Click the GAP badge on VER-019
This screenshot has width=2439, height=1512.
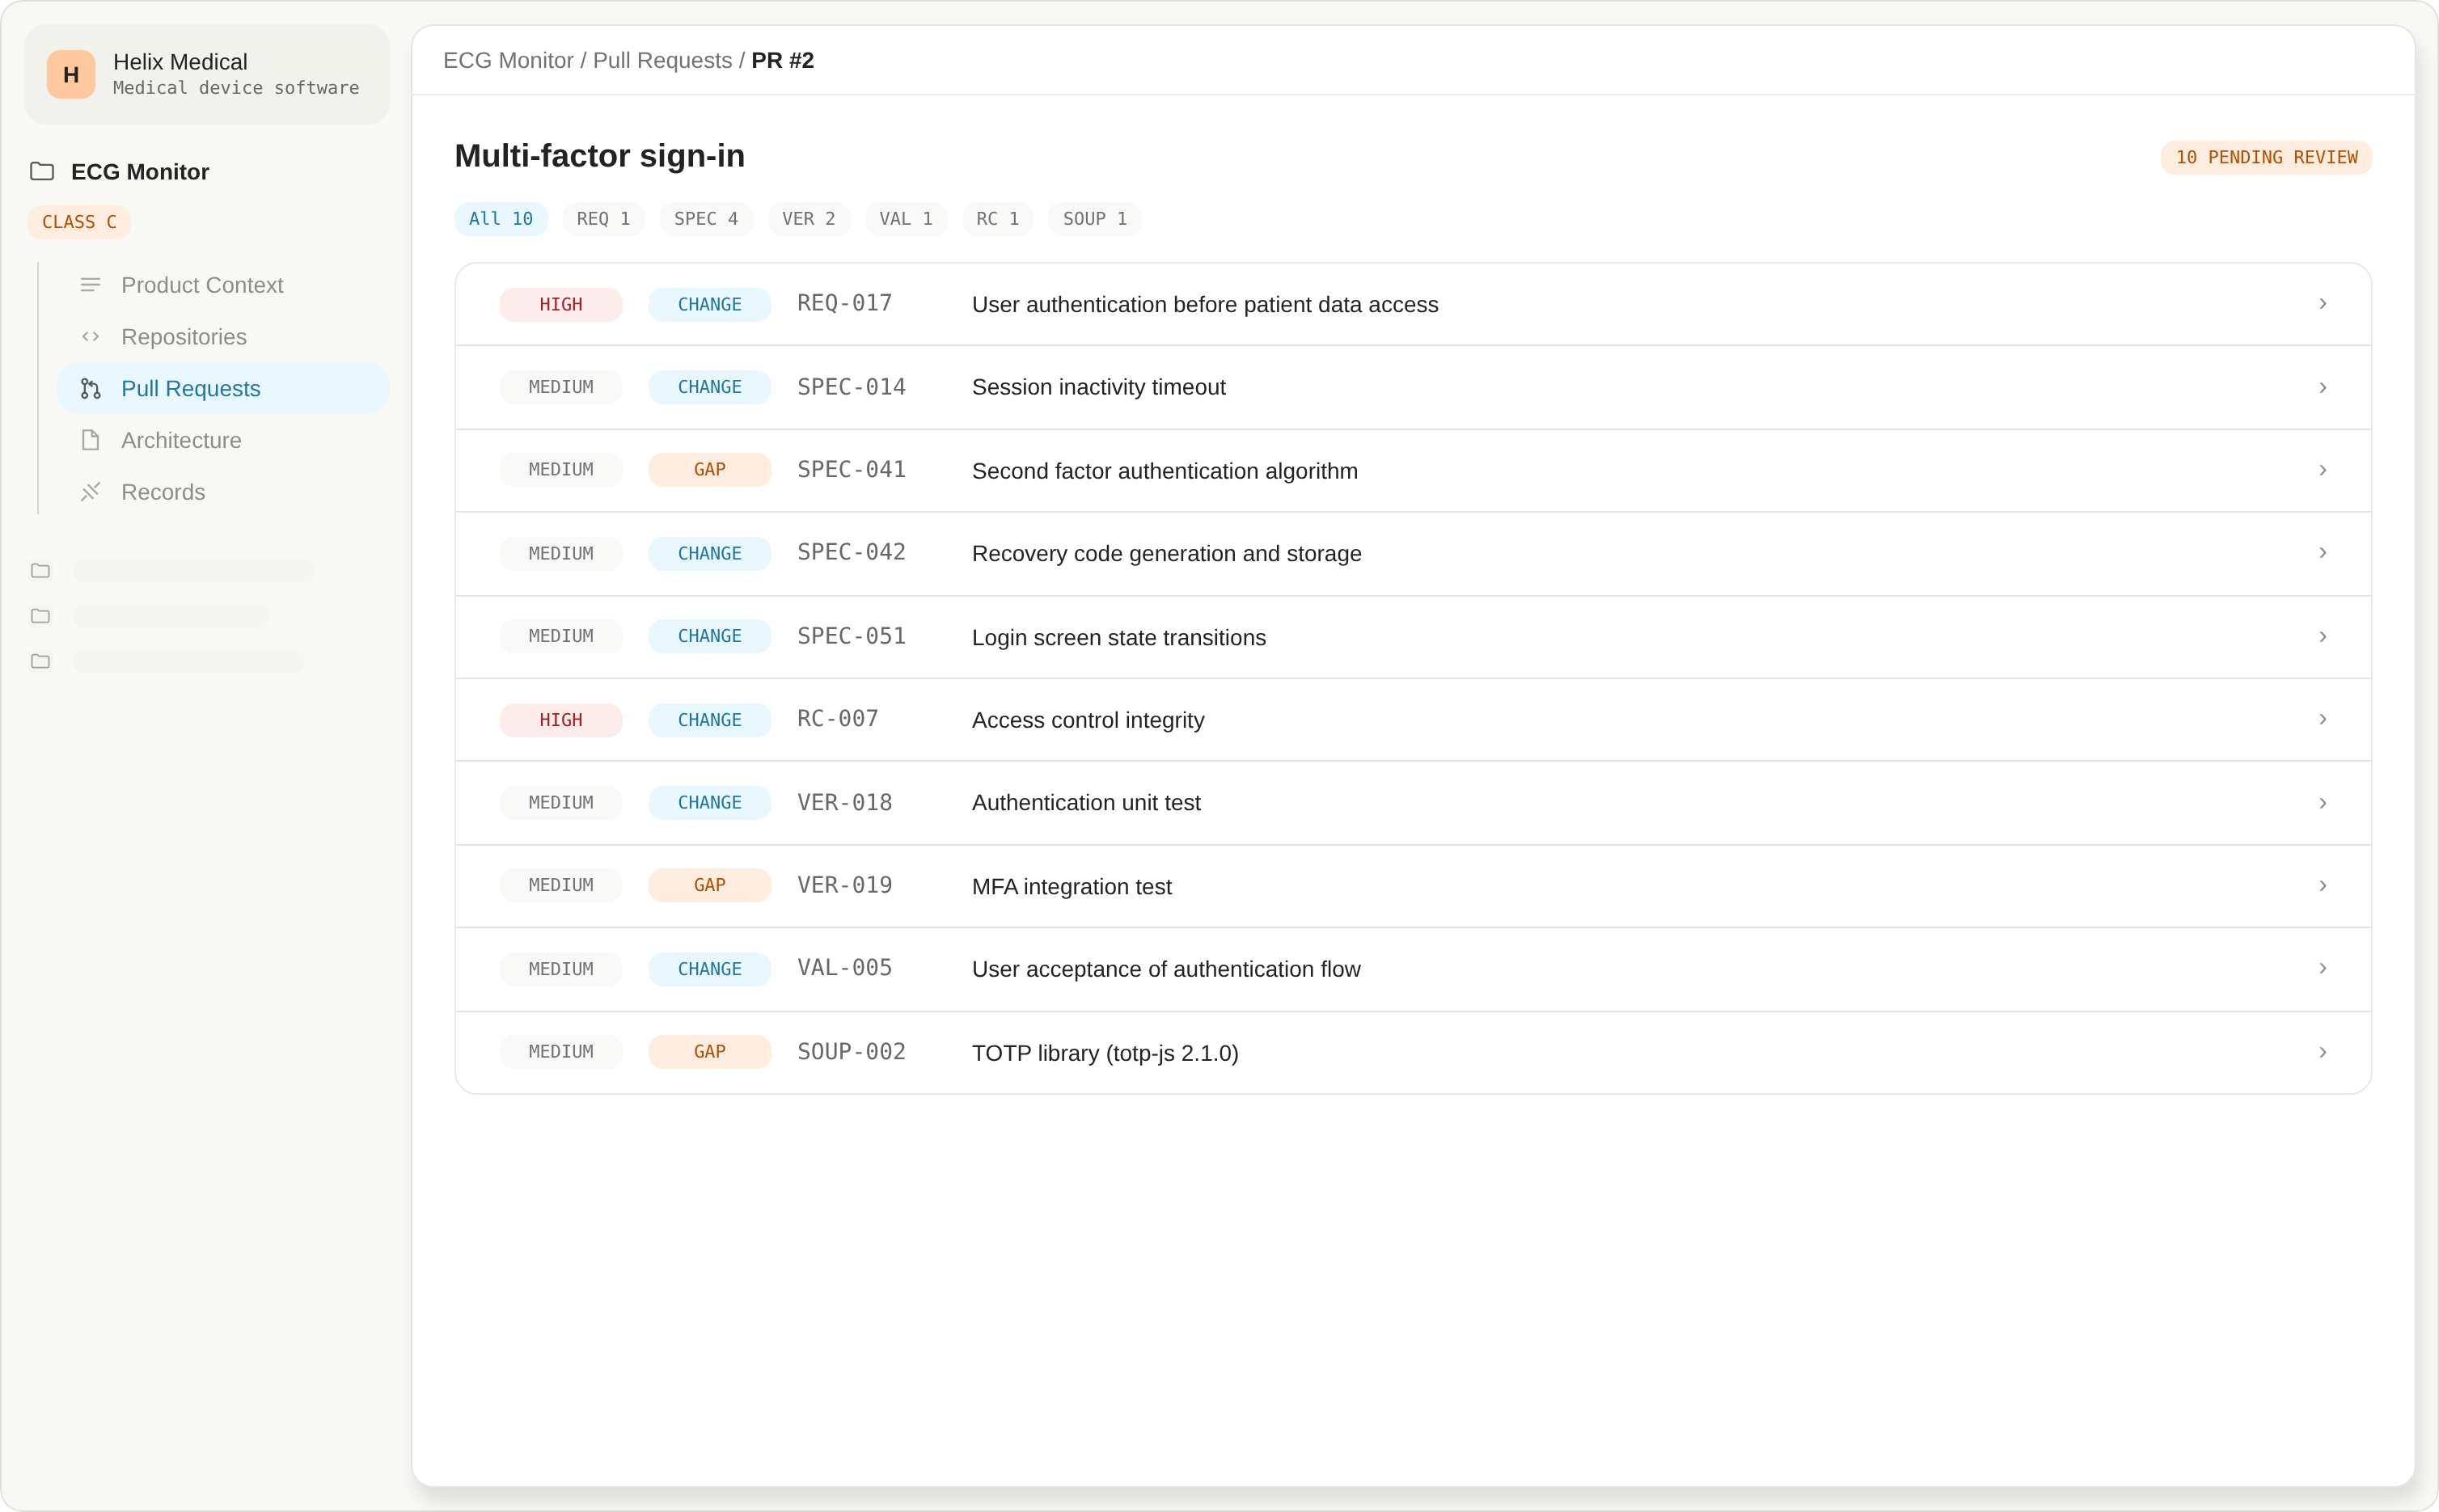point(710,885)
